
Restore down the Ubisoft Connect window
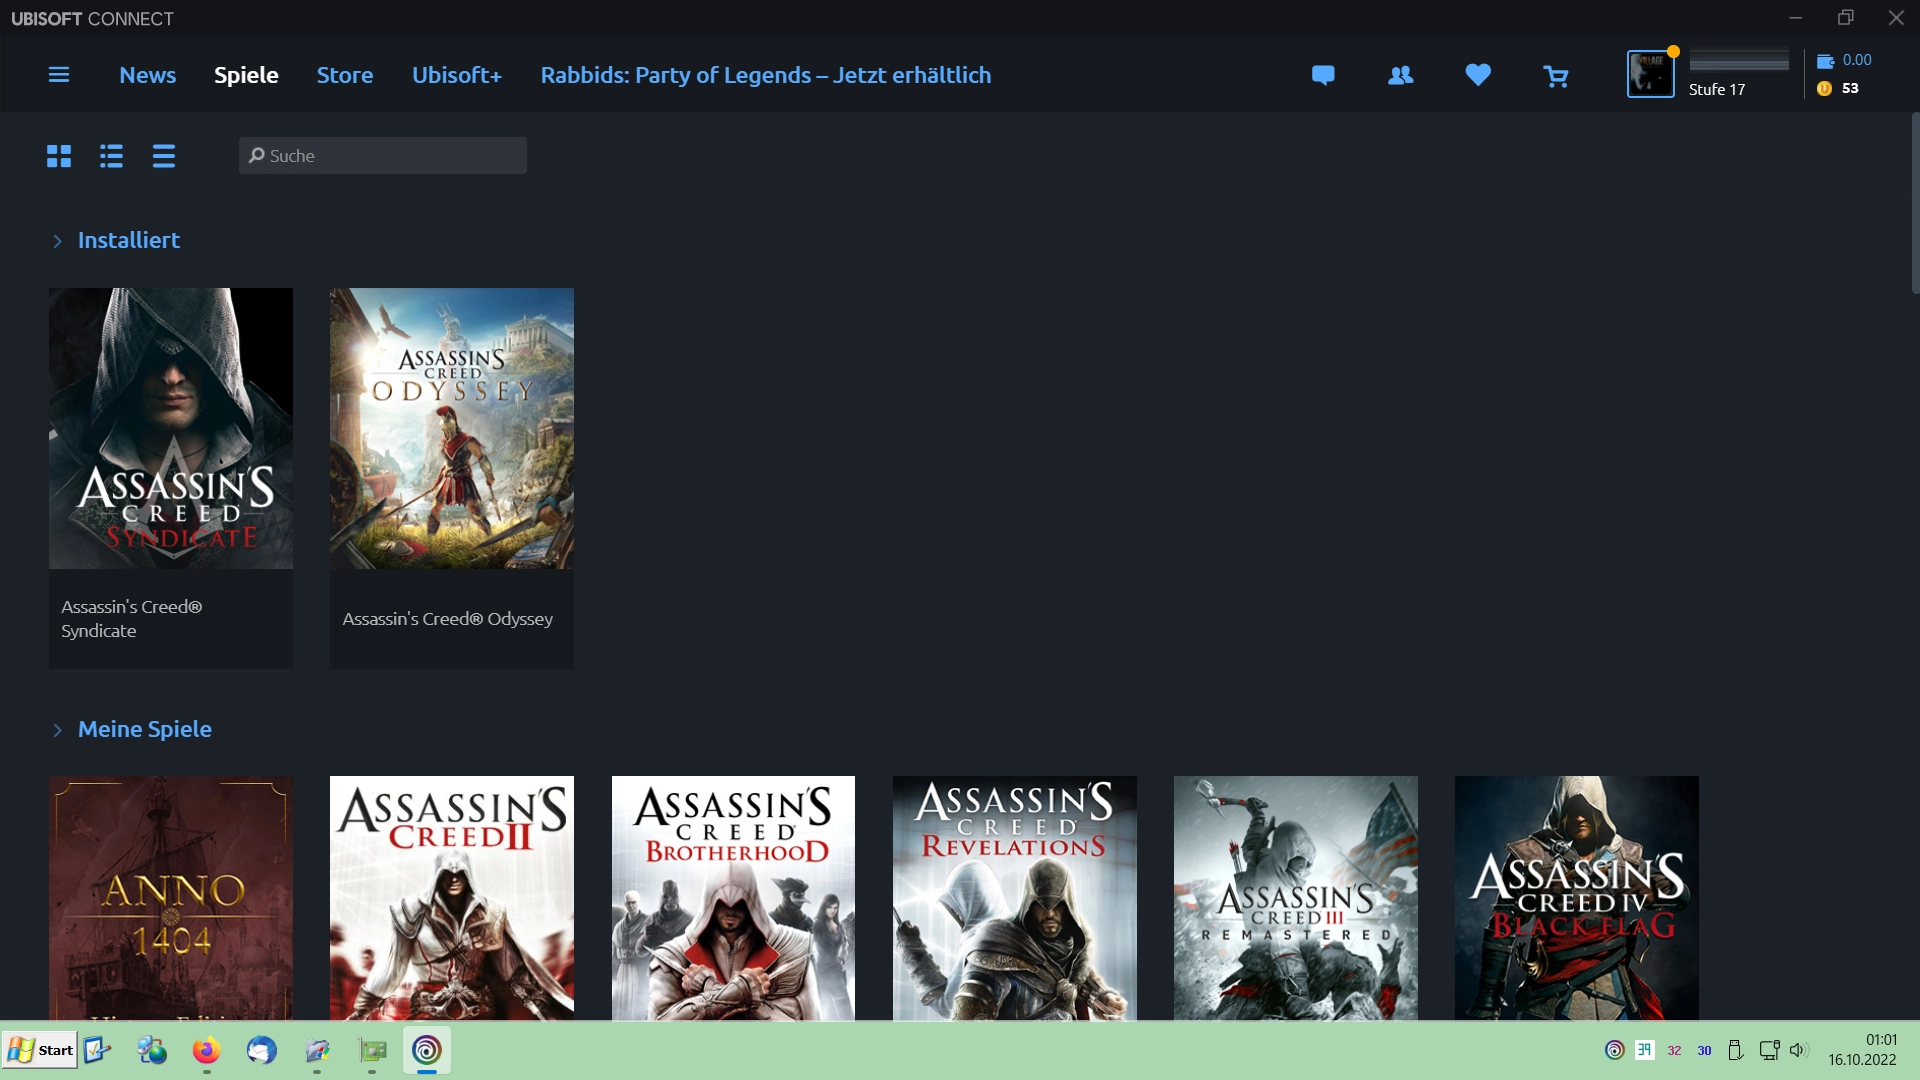1846,18
